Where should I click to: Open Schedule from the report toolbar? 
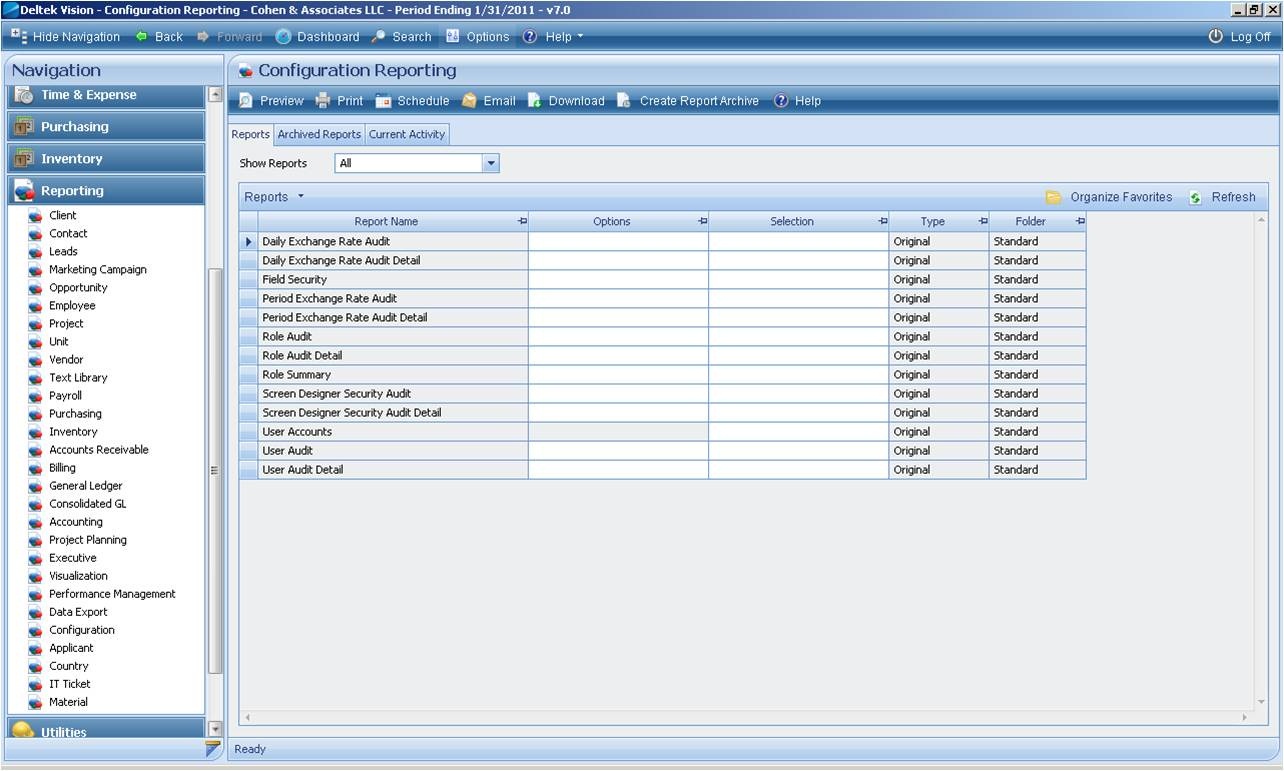[x=412, y=100]
